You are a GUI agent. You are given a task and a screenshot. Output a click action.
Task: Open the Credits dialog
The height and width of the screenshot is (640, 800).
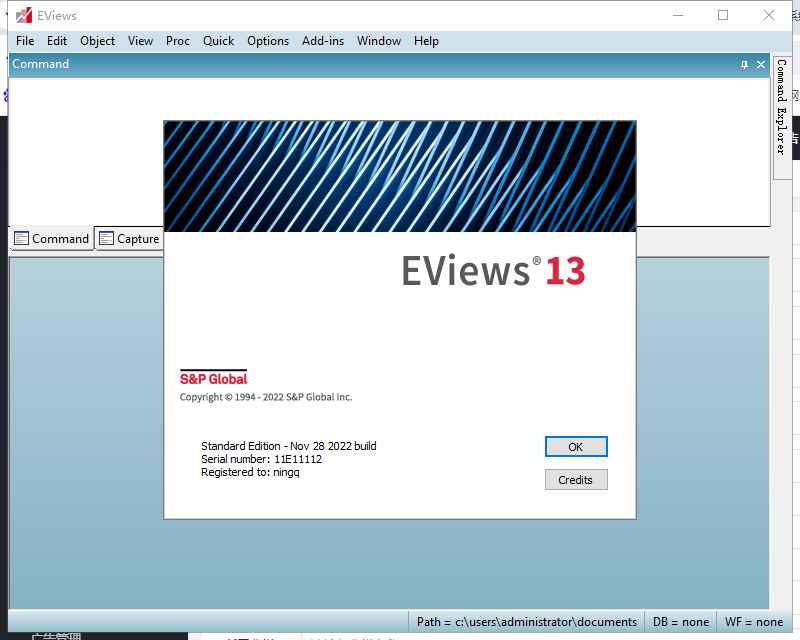(x=576, y=479)
